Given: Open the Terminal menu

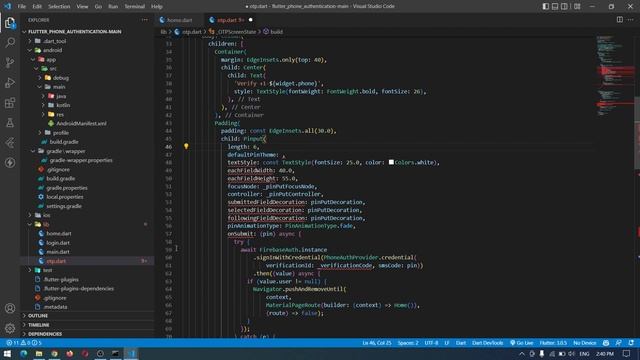Looking at the screenshot, I should [x=134, y=7].
